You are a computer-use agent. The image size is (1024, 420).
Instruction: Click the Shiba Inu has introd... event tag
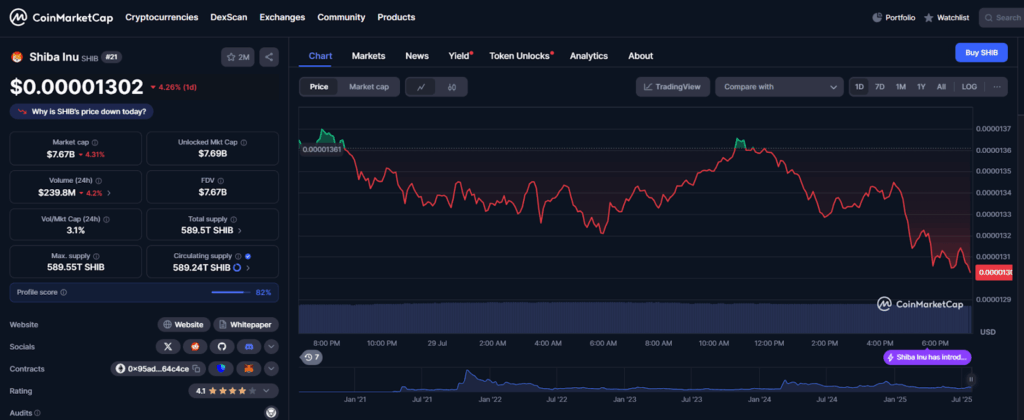point(927,357)
